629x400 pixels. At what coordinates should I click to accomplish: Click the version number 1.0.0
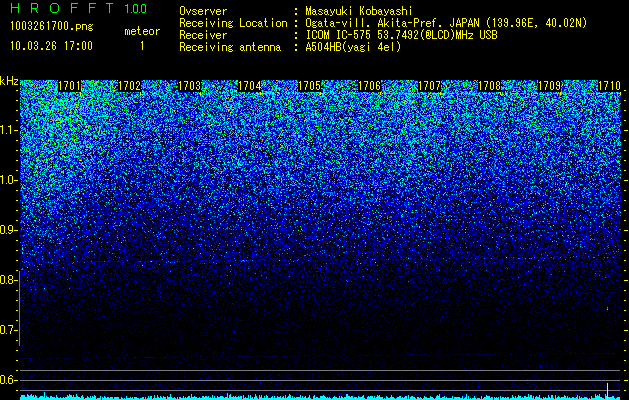[136, 8]
